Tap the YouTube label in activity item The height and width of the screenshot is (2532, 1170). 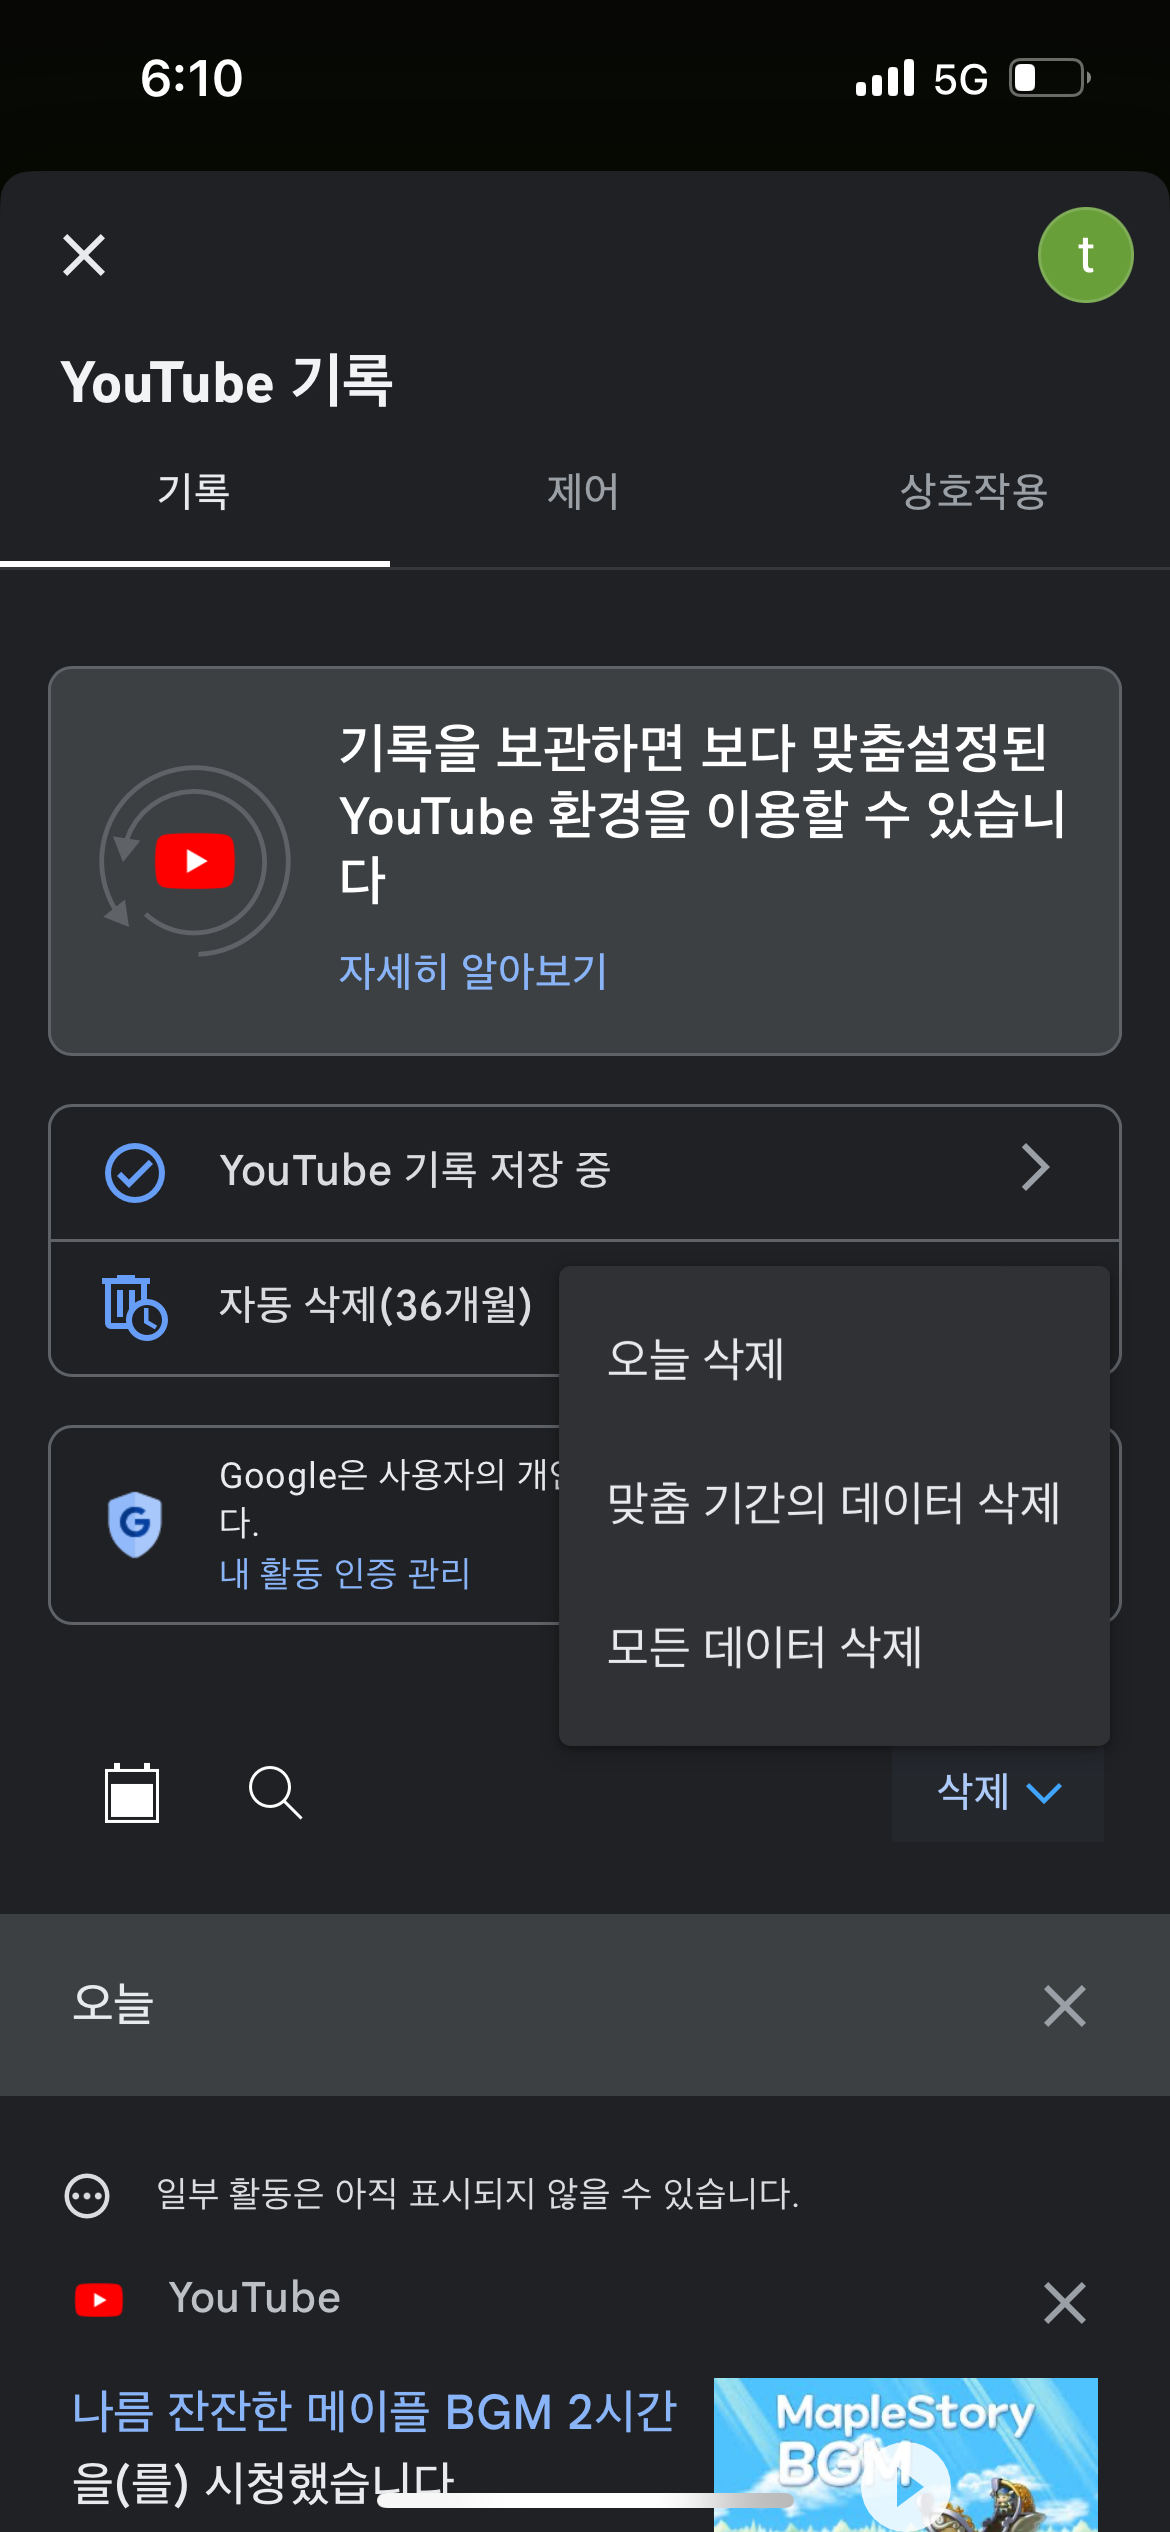(x=255, y=2298)
